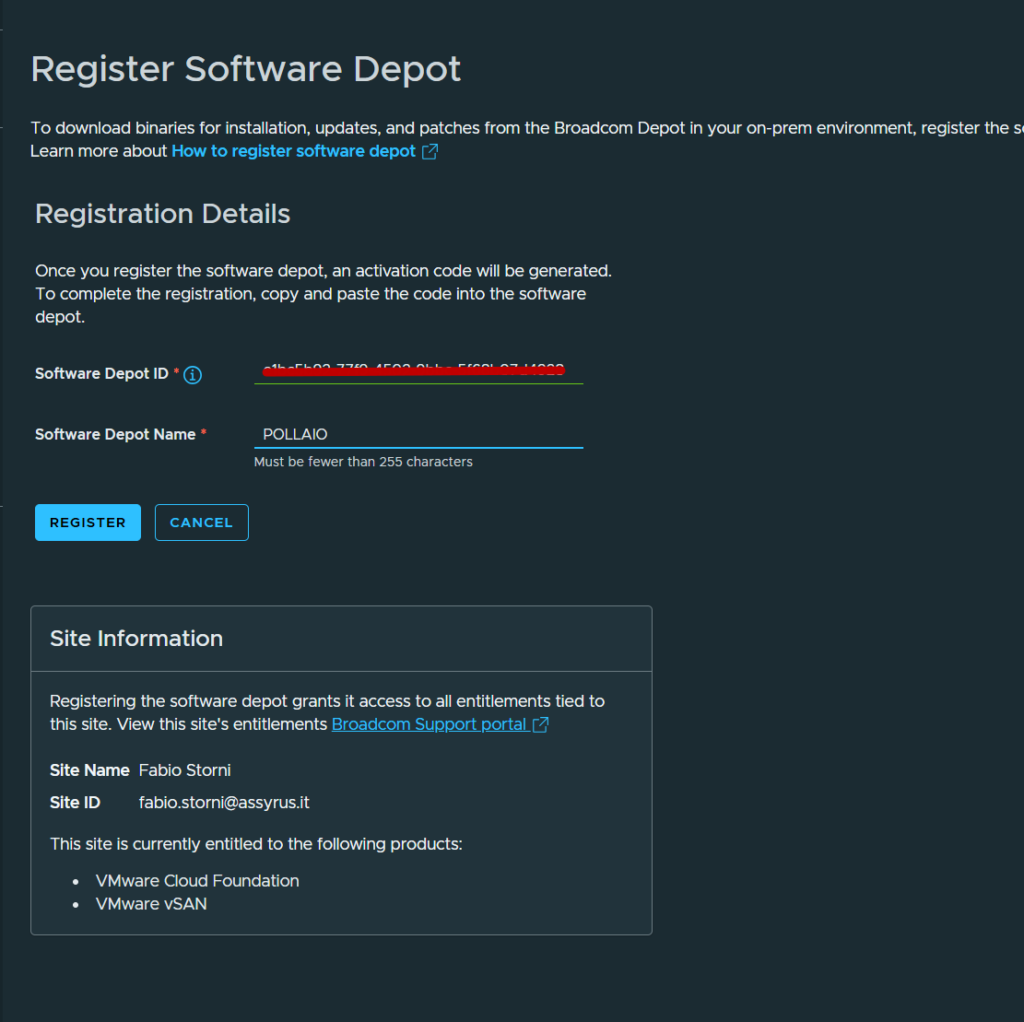The height and width of the screenshot is (1022, 1024).
Task: Click the Software Depot ID label
Action: pos(102,374)
